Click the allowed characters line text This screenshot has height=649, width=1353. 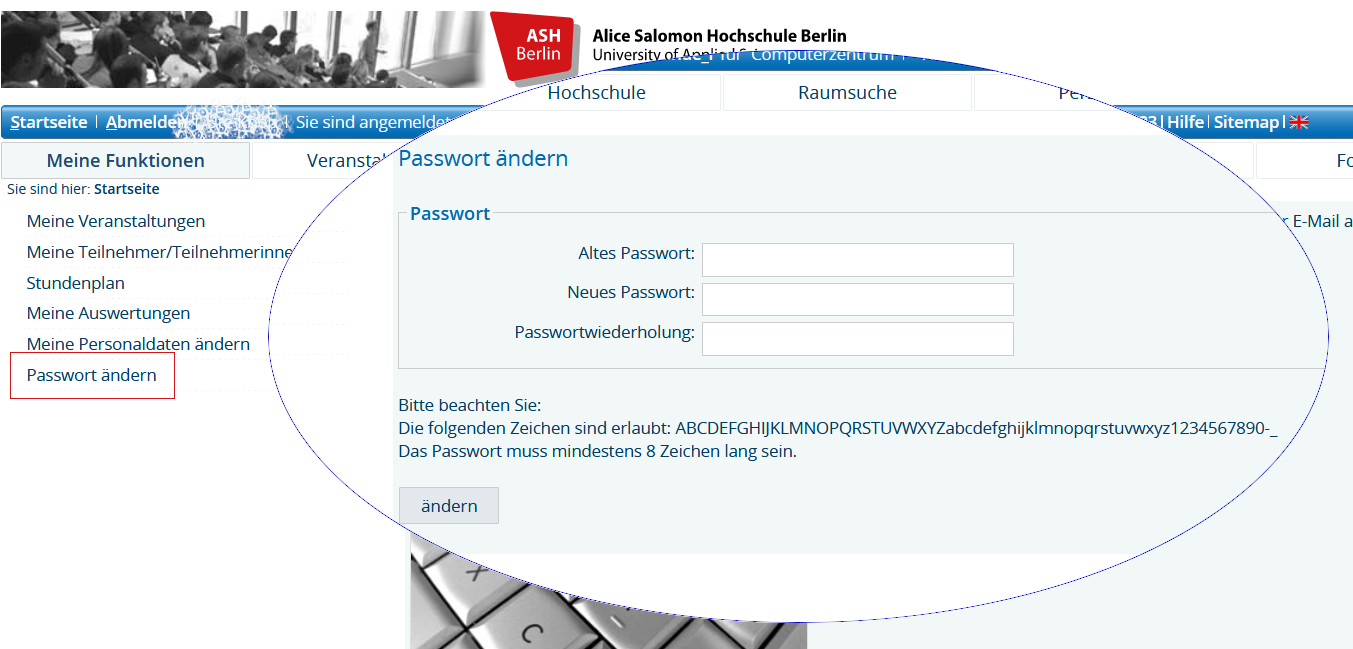coord(838,428)
